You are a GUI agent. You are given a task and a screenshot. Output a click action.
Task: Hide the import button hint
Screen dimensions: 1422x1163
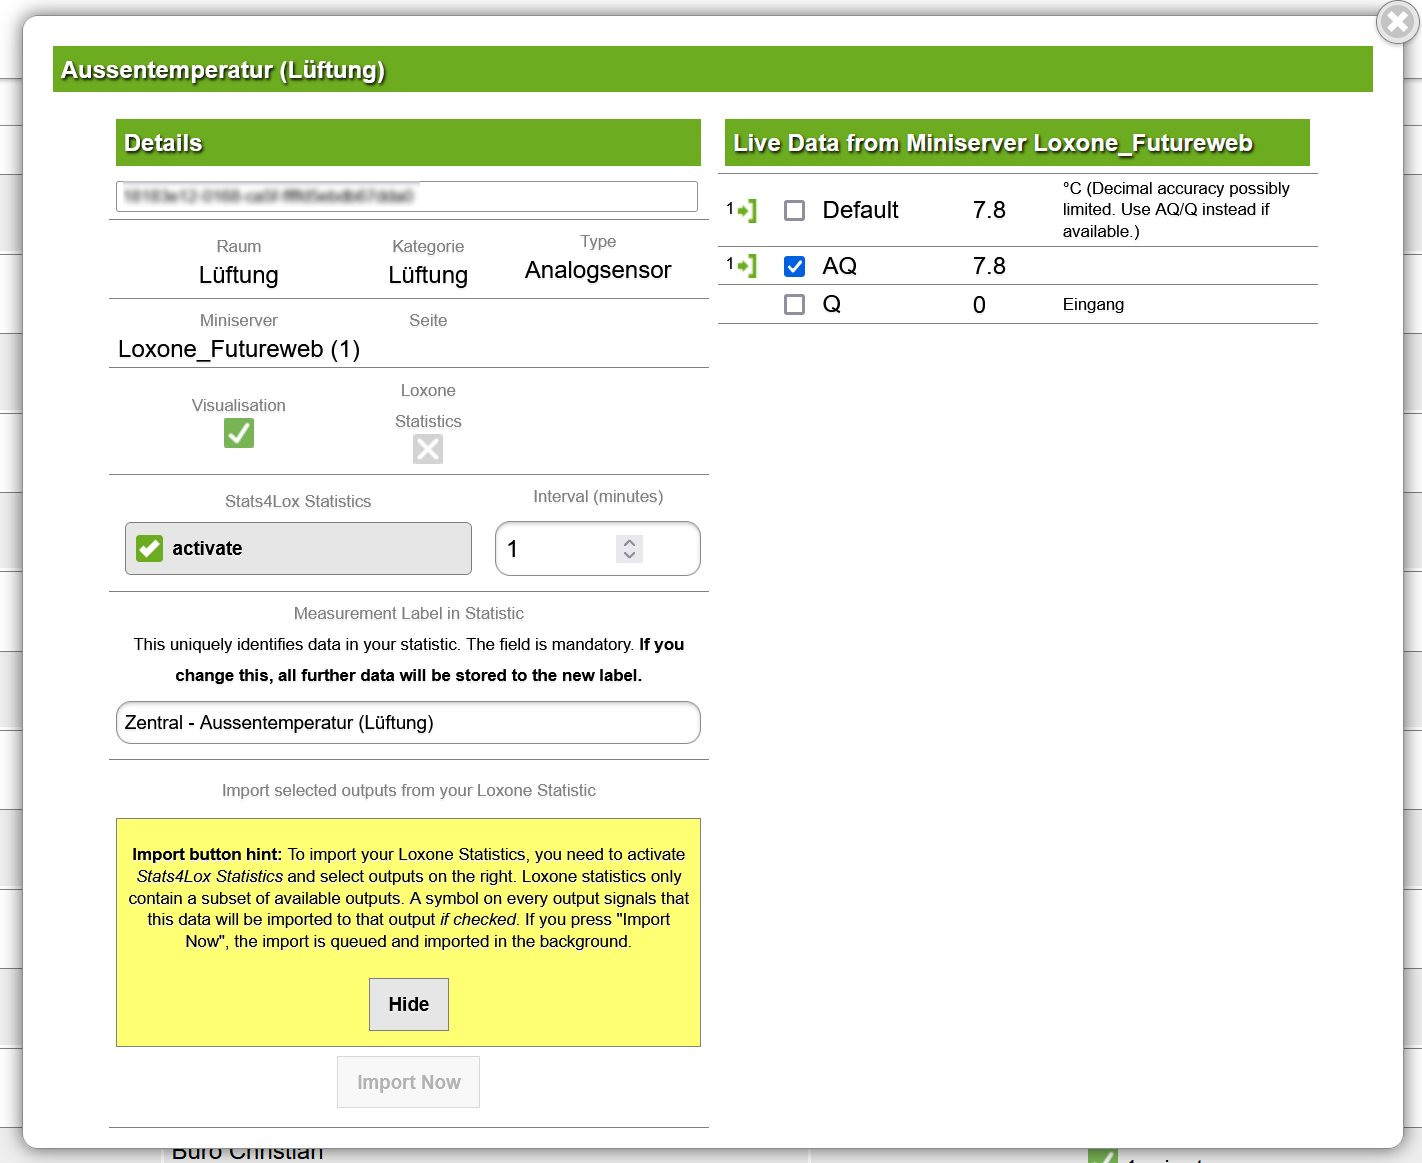(x=409, y=1004)
